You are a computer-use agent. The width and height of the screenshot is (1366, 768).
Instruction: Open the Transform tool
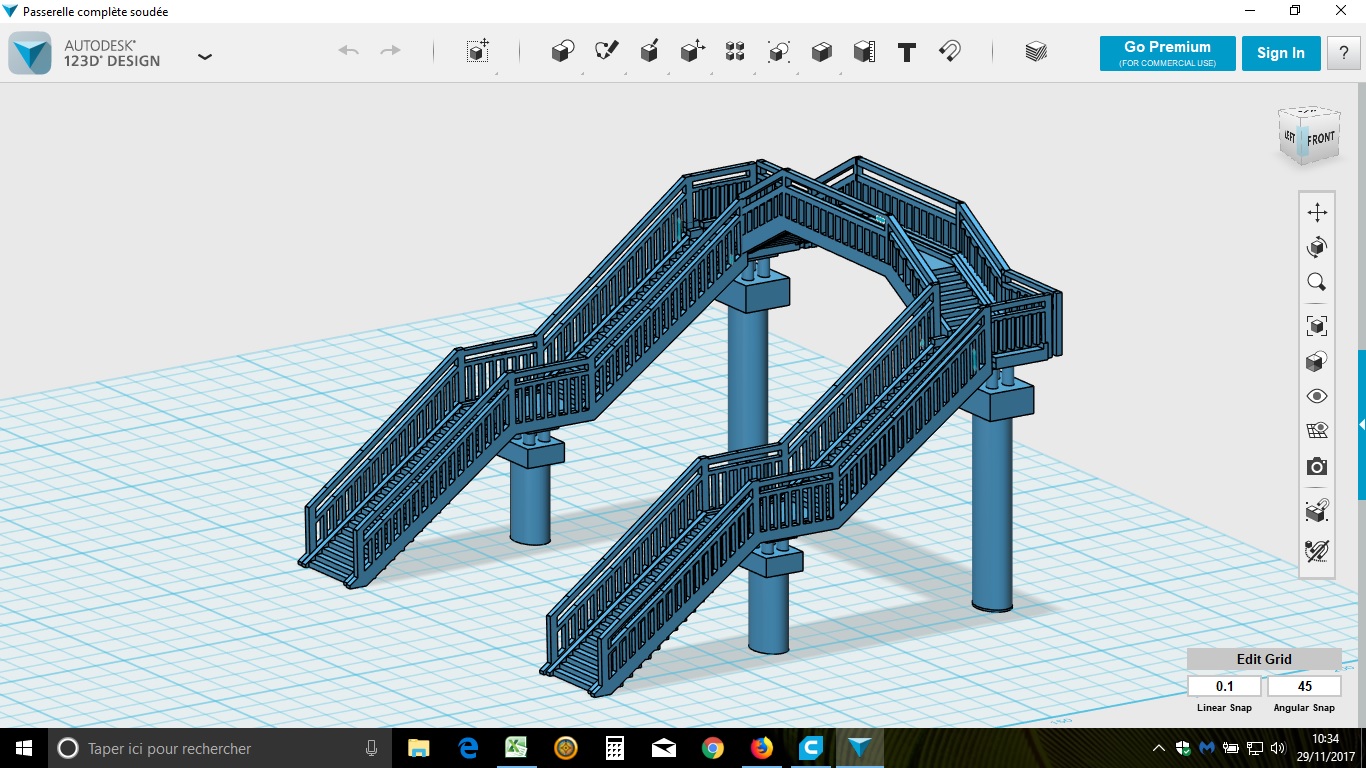coord(478,51)
